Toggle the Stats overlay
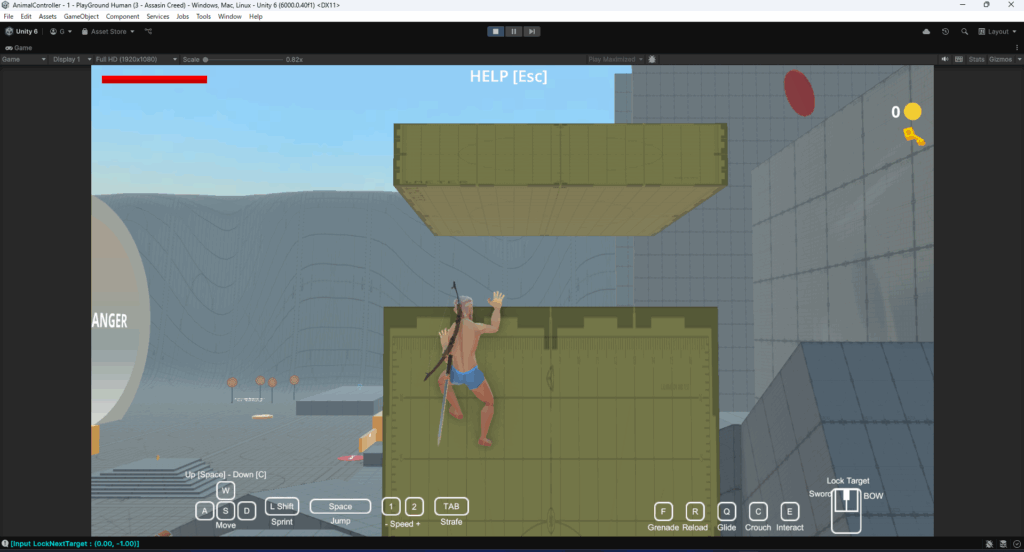Image resolution: width=1024 pixels, height=552 pixels. point(976,59)
